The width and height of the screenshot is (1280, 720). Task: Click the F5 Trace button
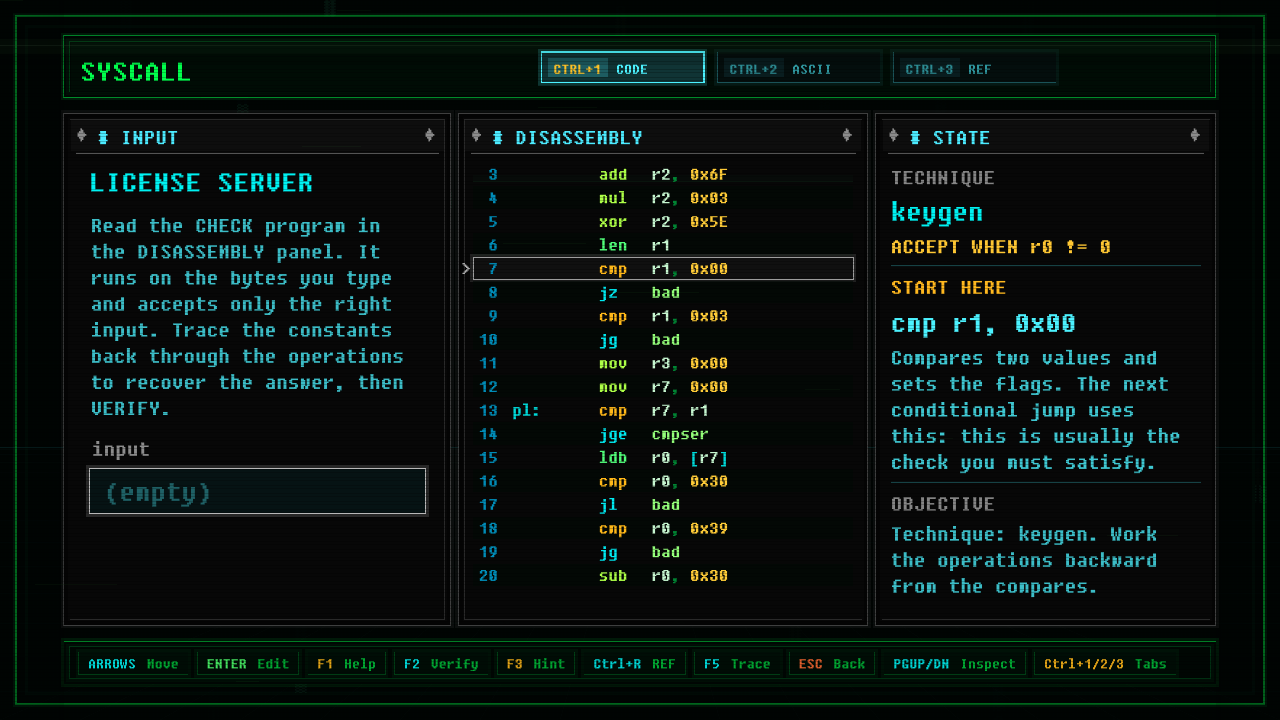coord(737,664)
